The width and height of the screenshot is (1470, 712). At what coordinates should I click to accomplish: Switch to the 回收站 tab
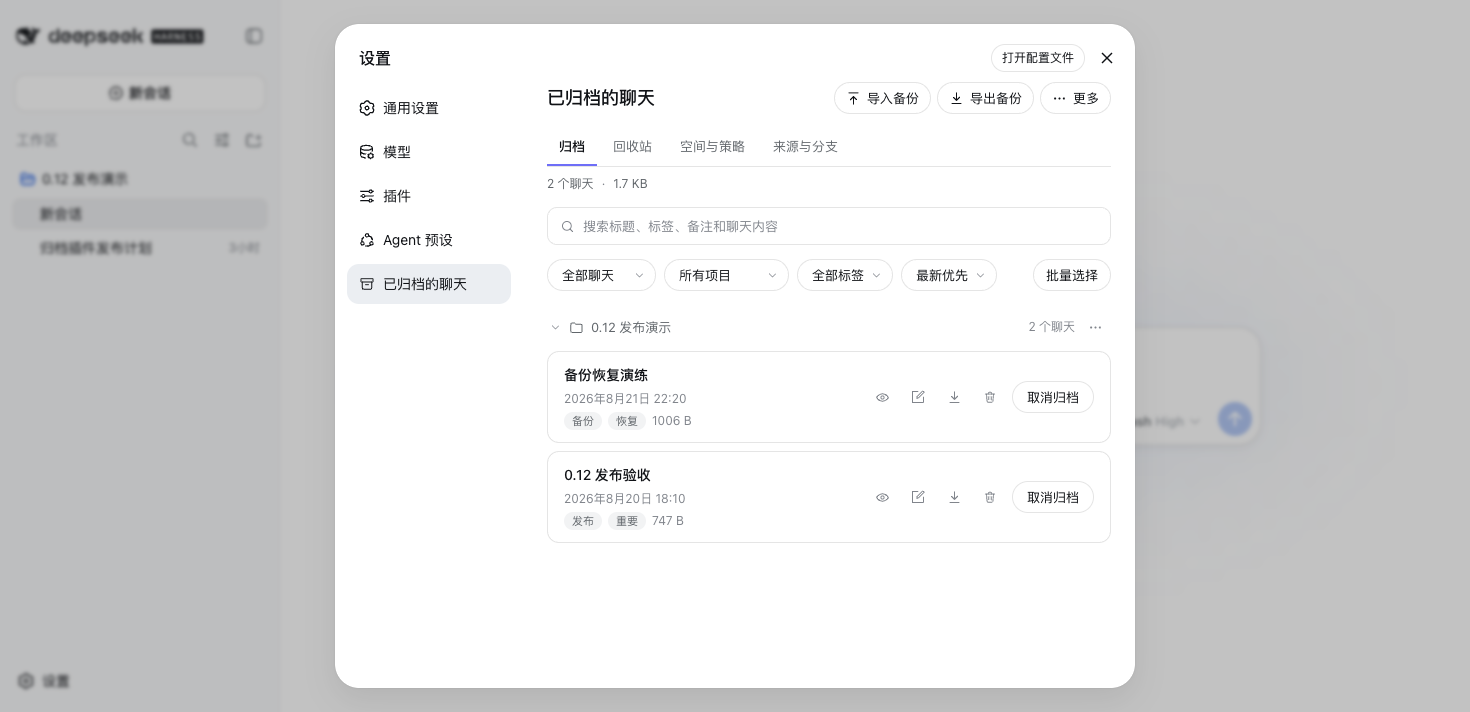(x=632, y=146)
